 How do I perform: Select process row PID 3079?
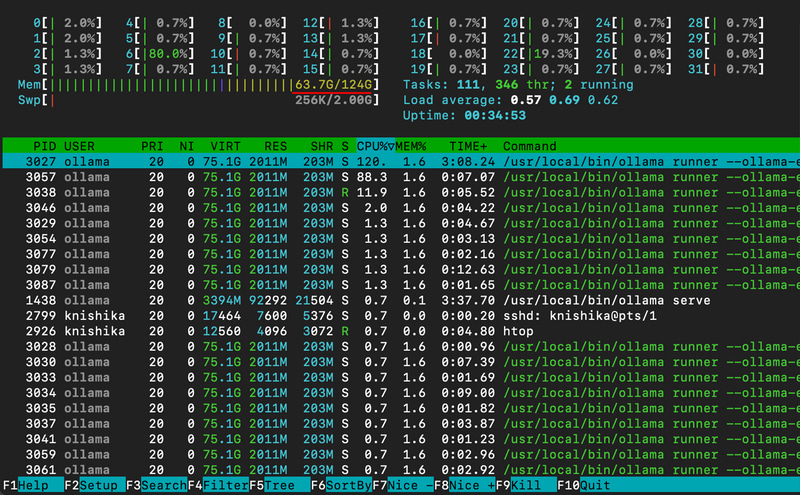pos(401,269)
